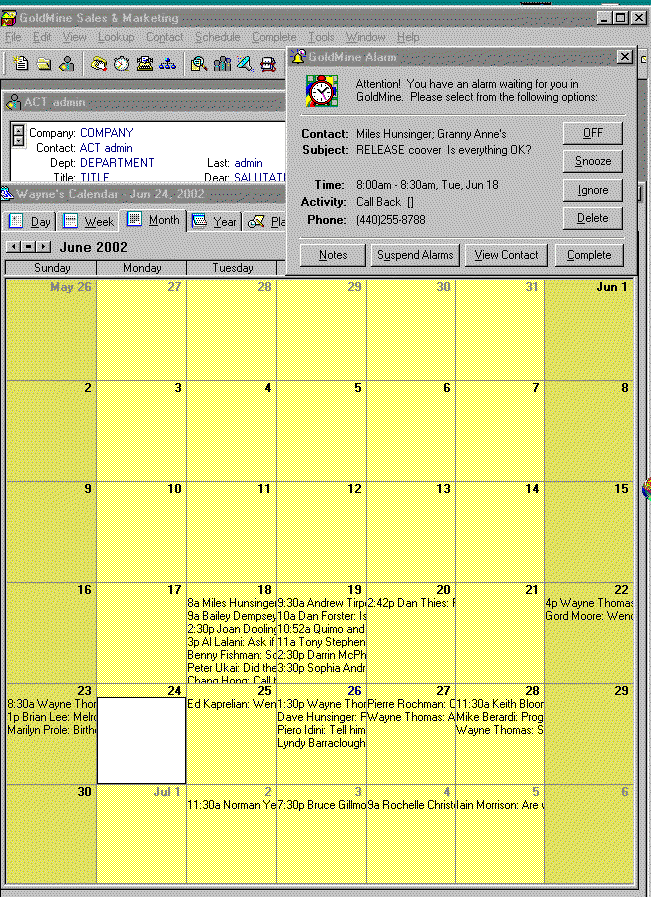Open the Tools menu

[321, 37]
